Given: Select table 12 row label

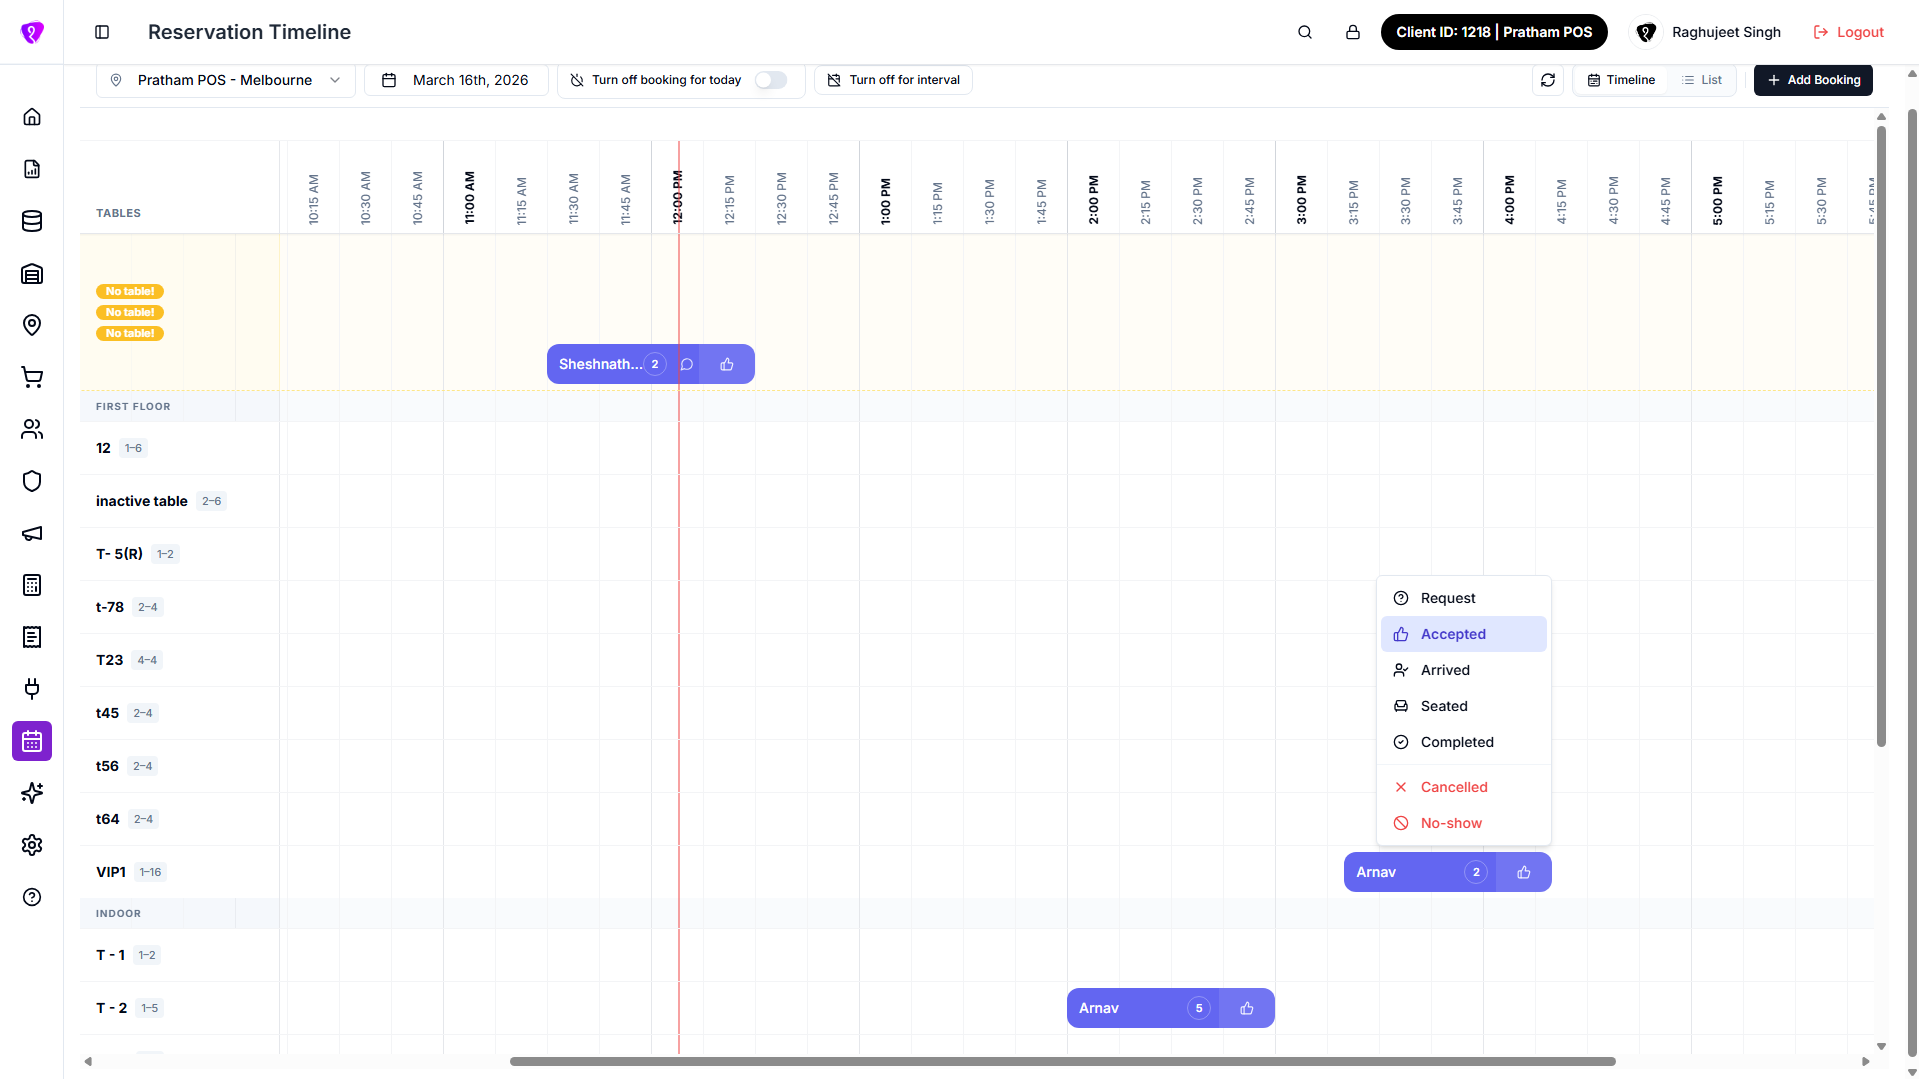Looking at the screenshot, I should coord(103,448).
